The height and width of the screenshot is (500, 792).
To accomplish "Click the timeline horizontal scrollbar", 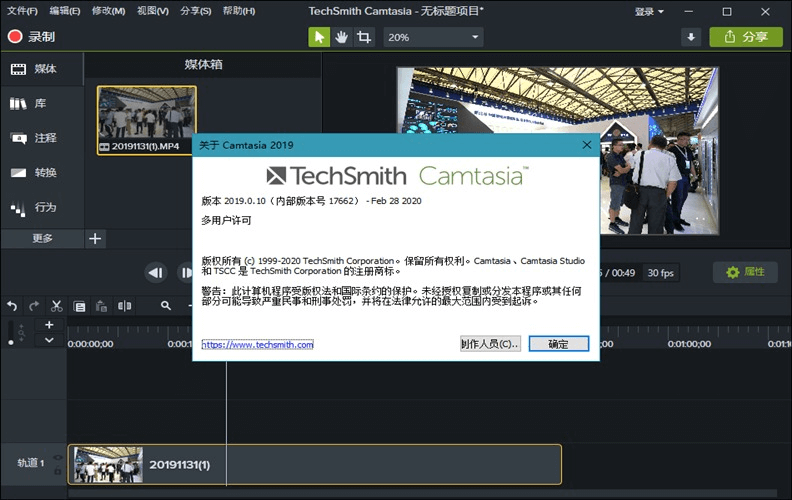I will tap(422, 492).
